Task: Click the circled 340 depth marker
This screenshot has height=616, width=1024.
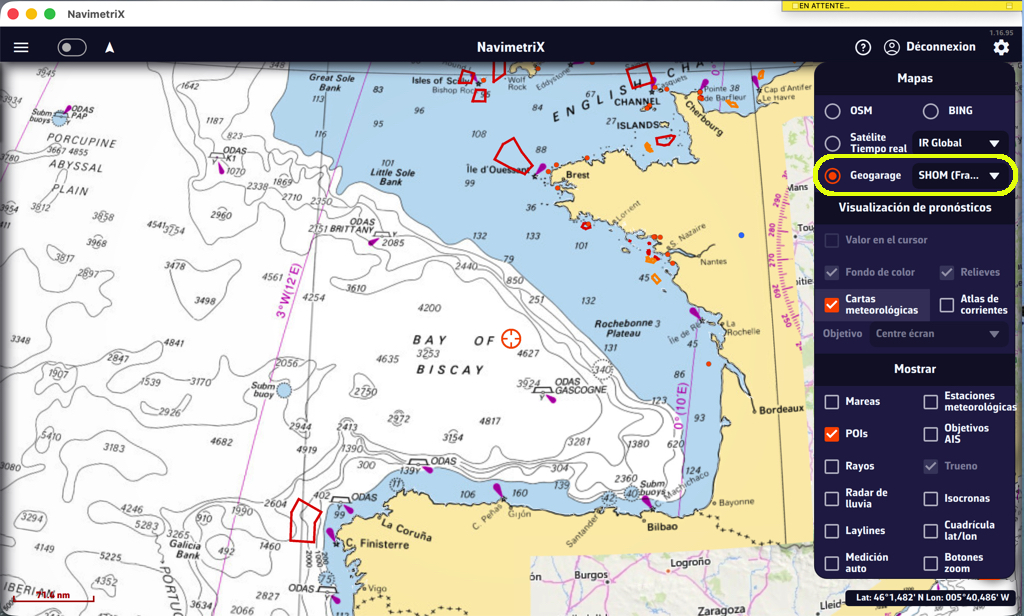Action: tap(601, 370)
